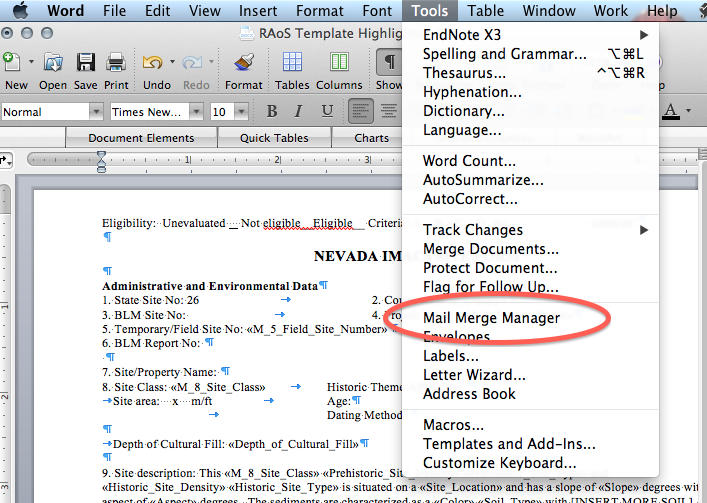Choose Merge Documents from Tools menu
707x503 pixels.
click(x=530, y=249)
